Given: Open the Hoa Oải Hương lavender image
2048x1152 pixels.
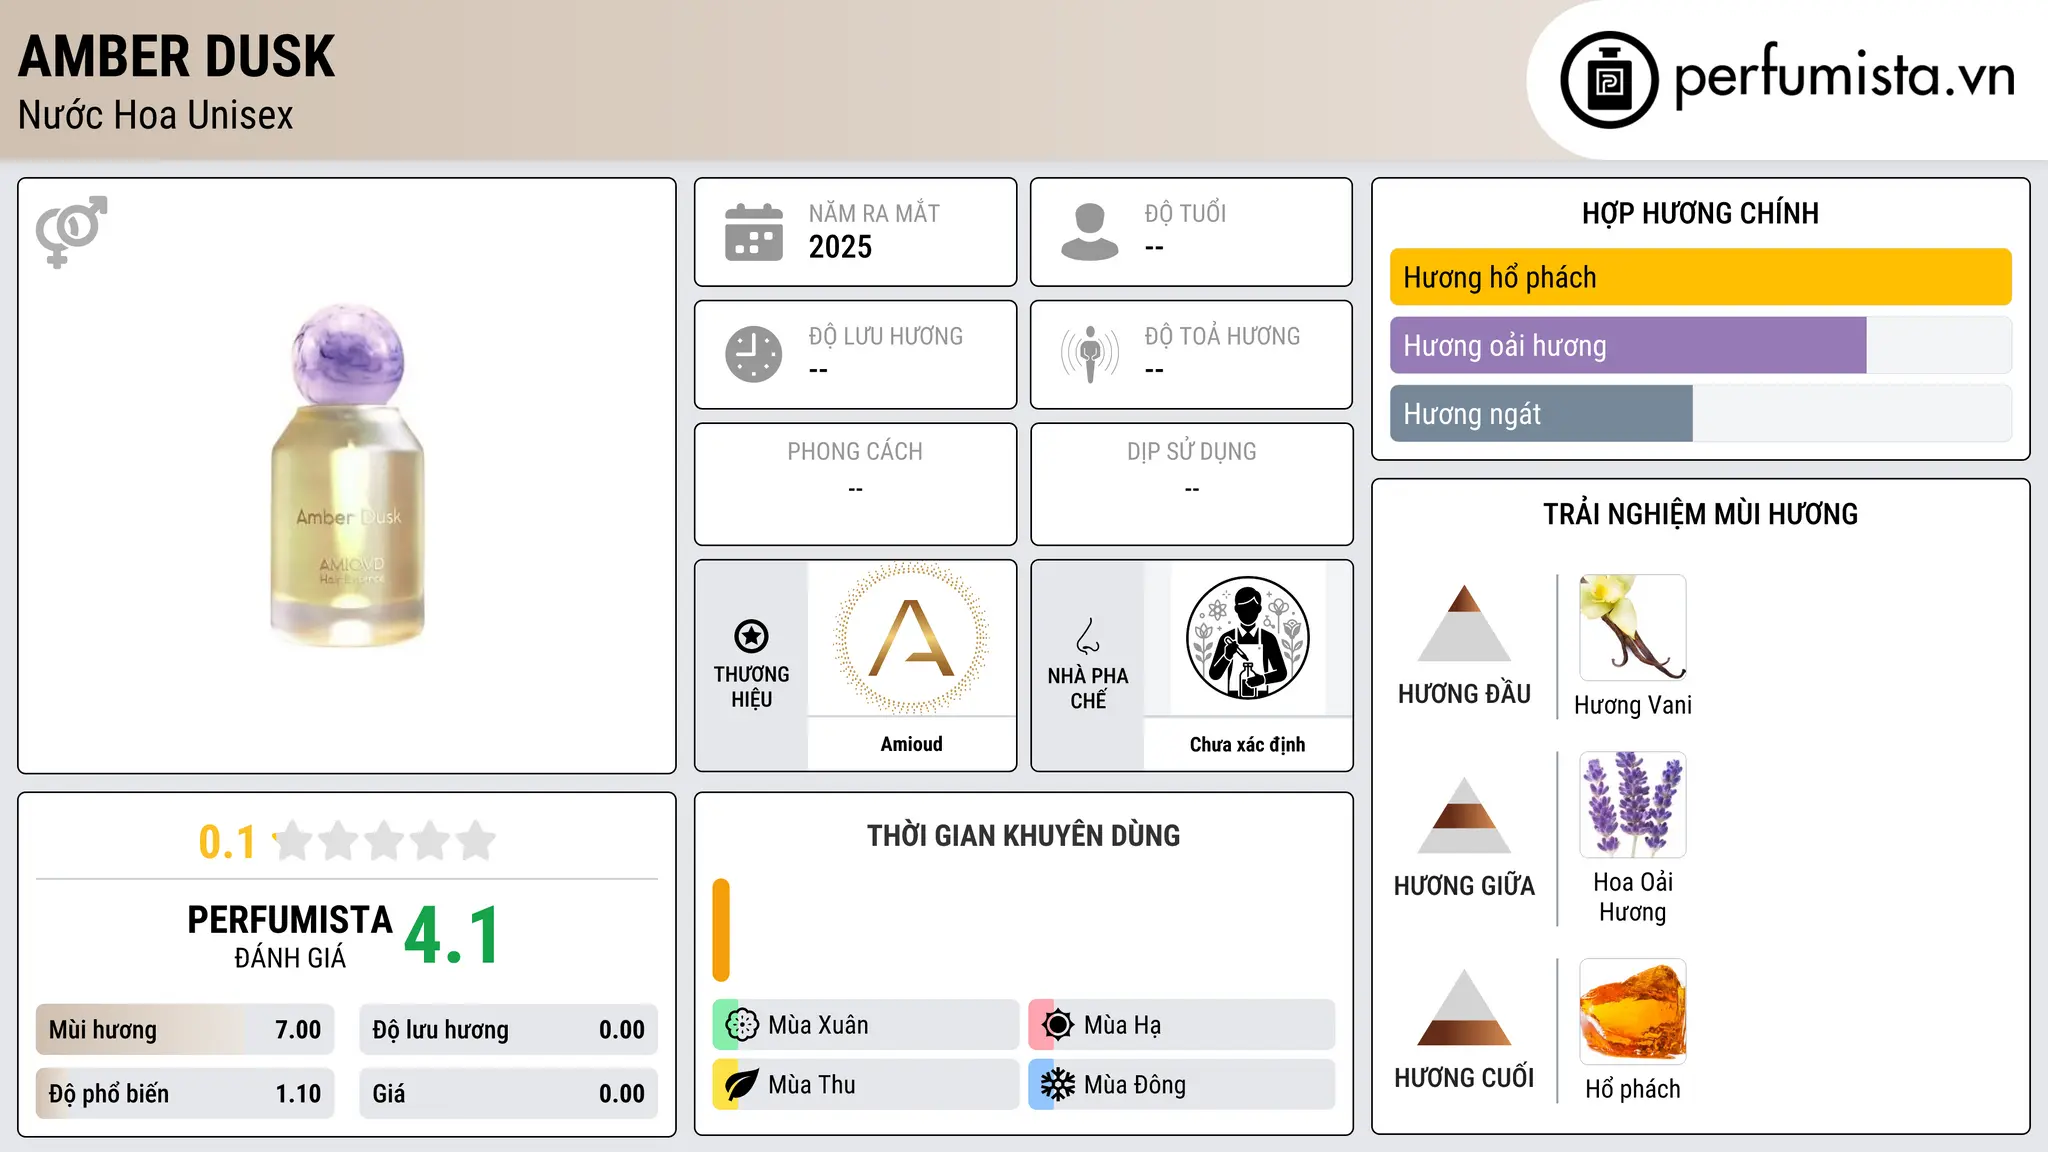Looking at the screenshot, I should (1633, 805).
